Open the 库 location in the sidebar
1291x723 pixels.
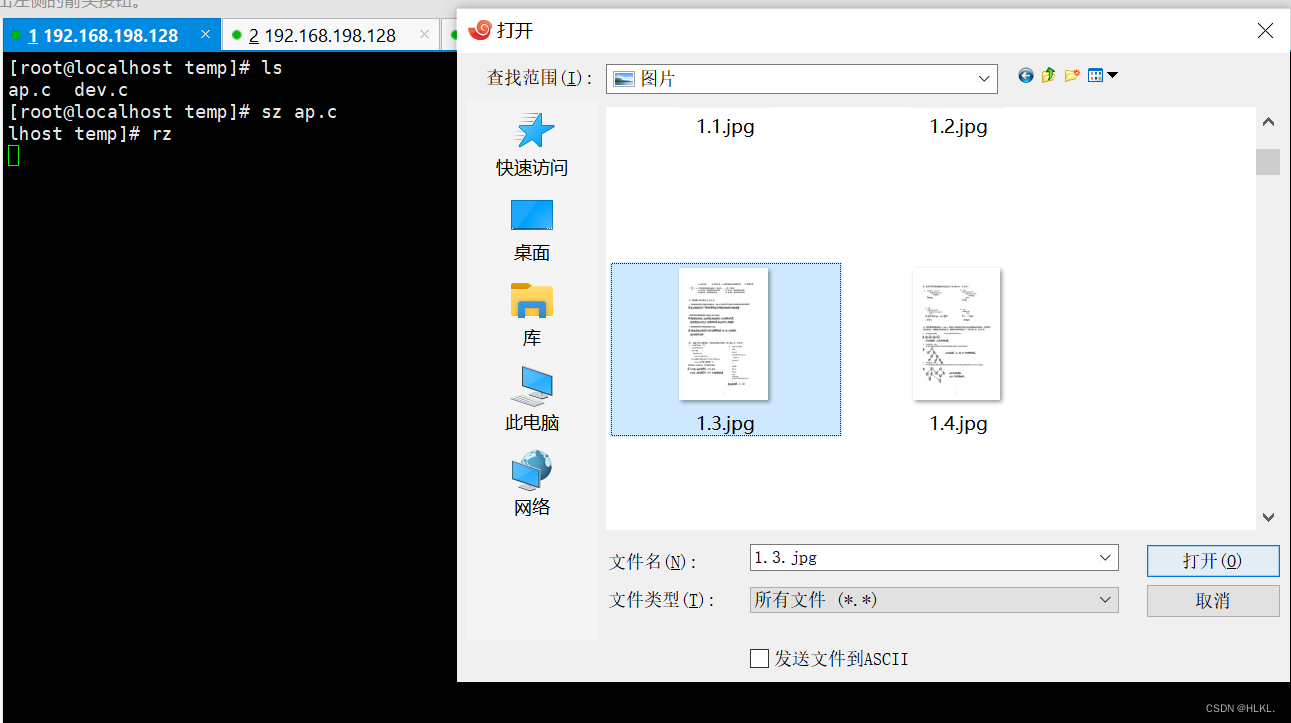click(x=531, y=313)
